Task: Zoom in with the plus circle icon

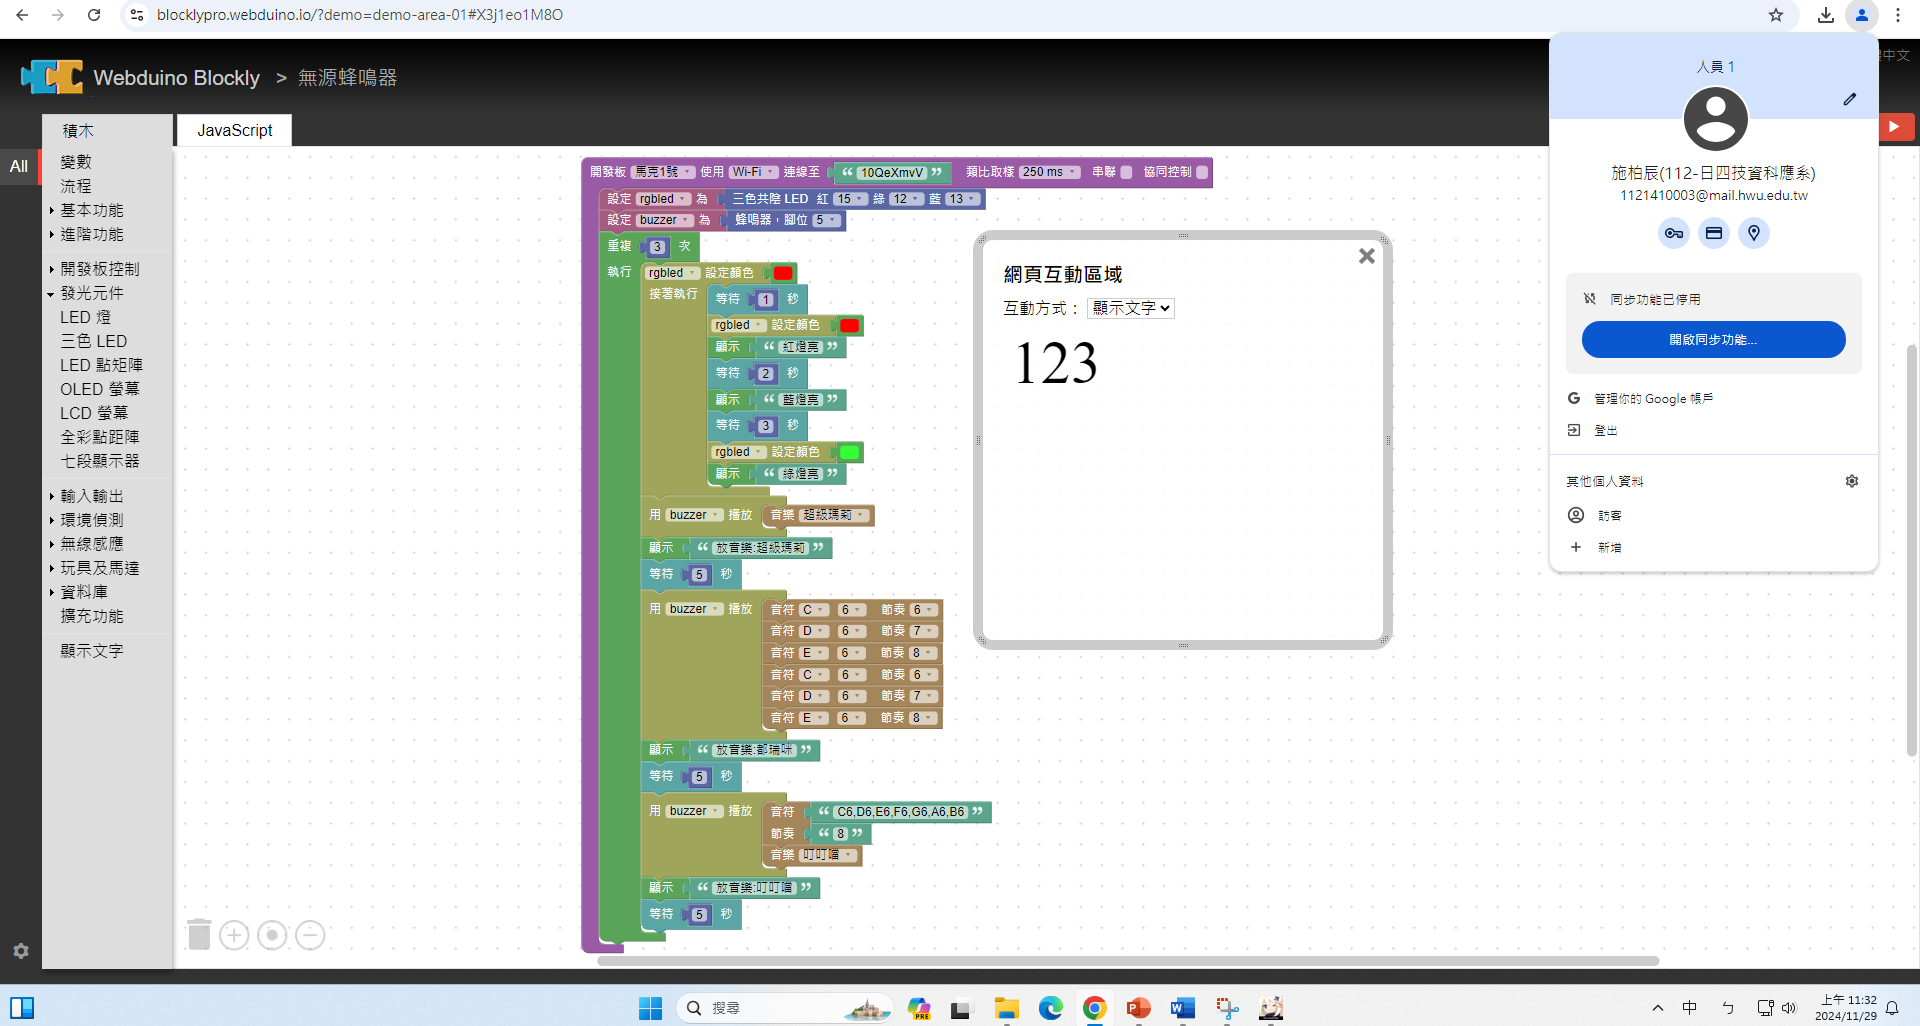Action: click(234, 935)
